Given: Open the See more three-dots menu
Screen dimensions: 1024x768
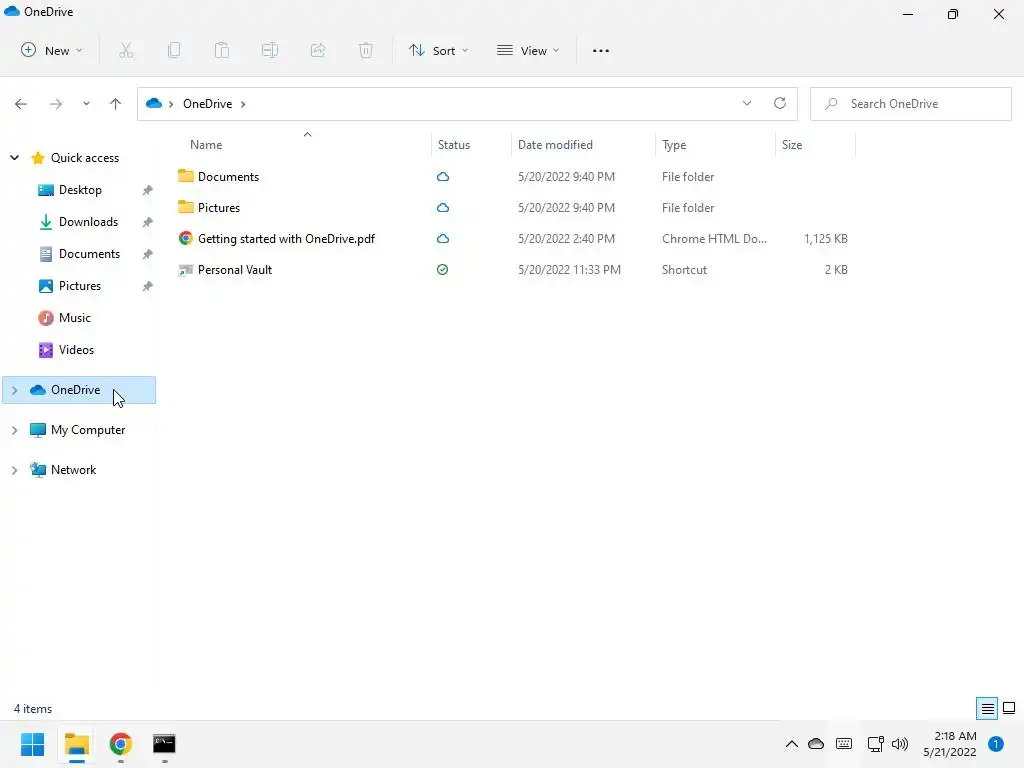Looking at the screenshot, I should (601, 50).
